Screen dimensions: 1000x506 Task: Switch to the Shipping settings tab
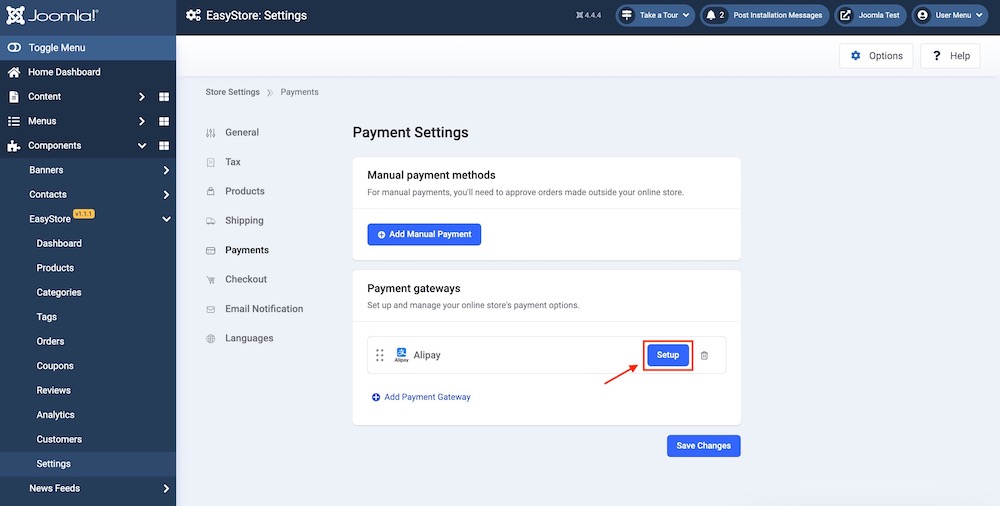[x=244, y=221]
